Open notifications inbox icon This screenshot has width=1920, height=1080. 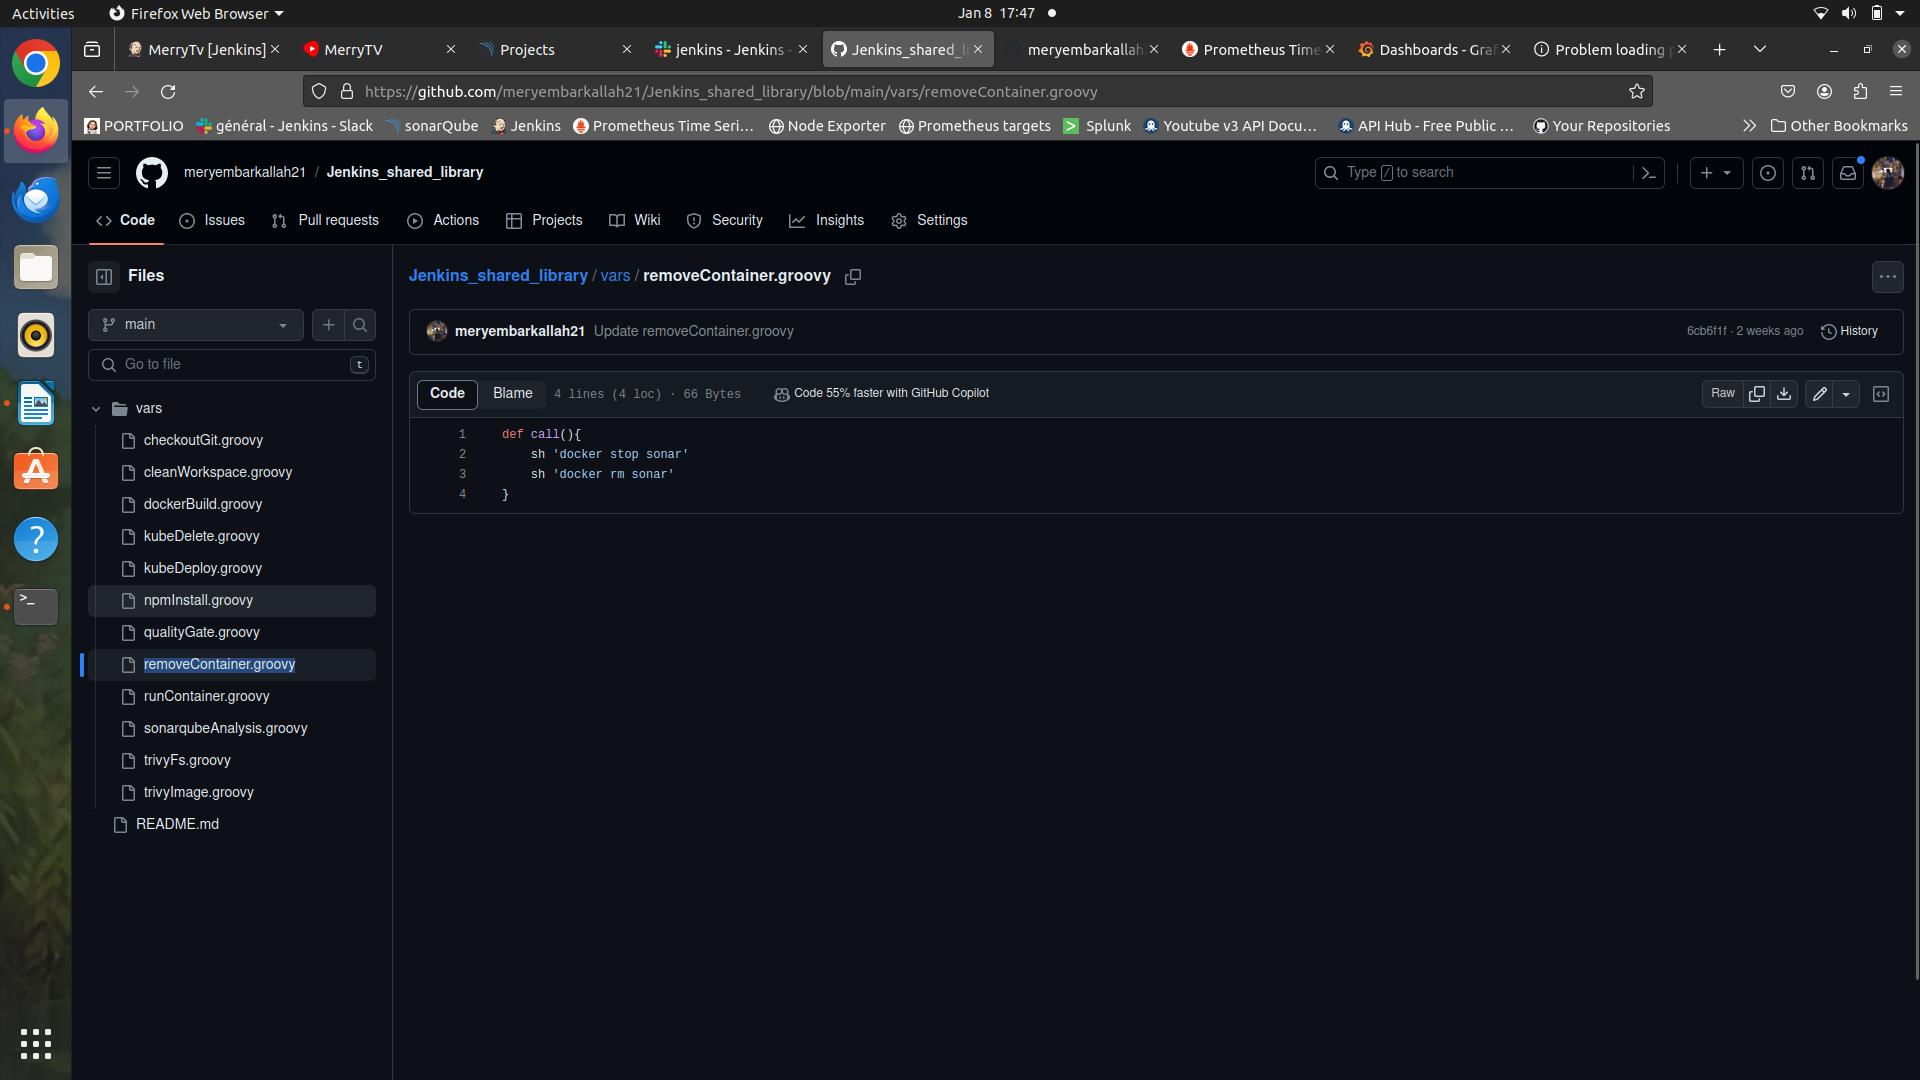[1848, 173]
